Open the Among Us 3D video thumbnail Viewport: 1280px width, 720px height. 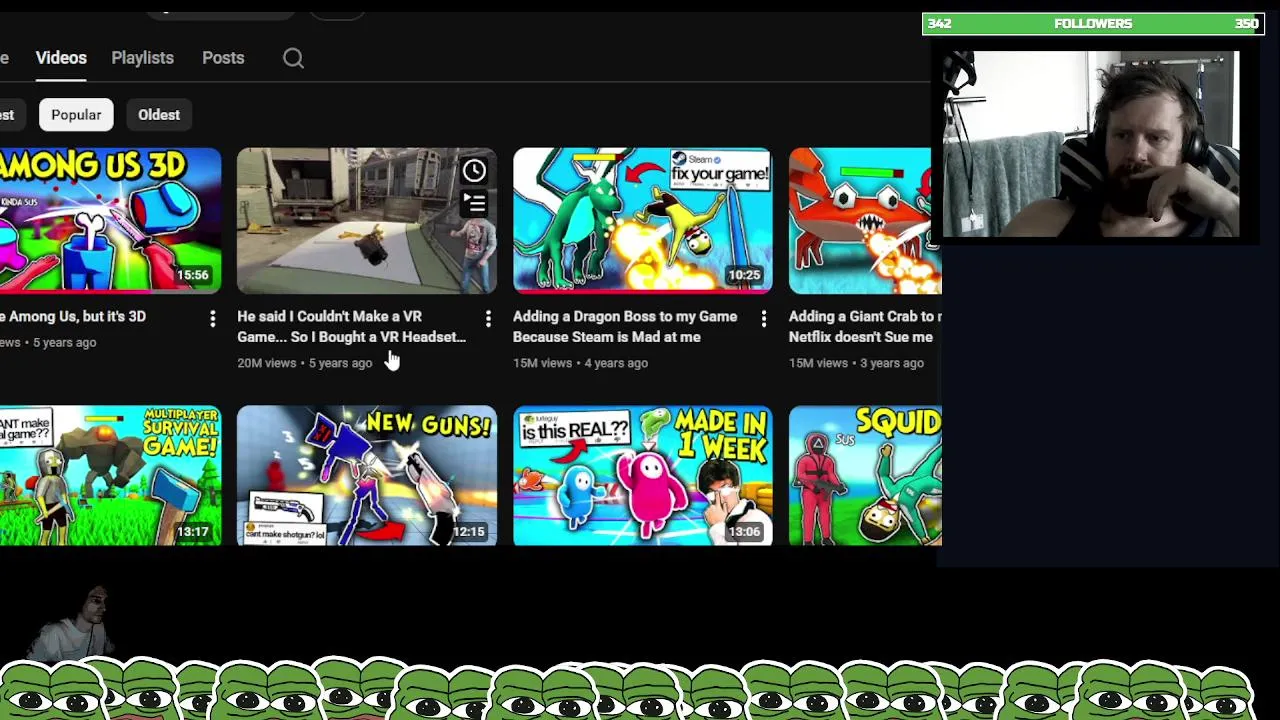(110, 221)
